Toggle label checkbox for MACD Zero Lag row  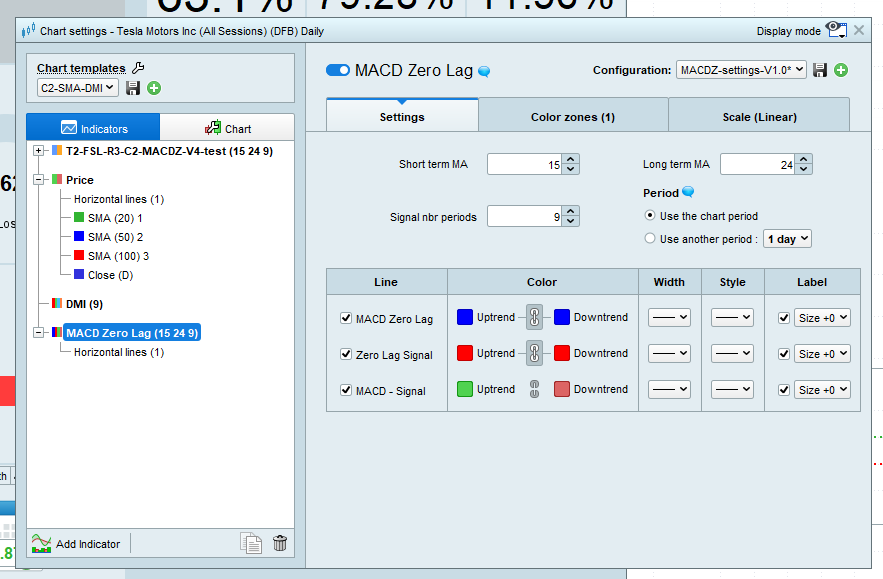click(x=784, y=318)
